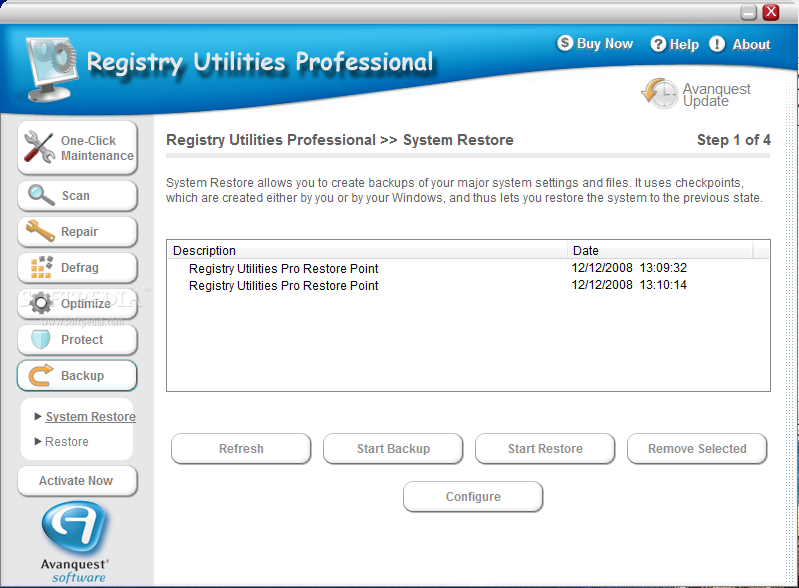Open Avanquest Update text link

(x=716, y=95)
